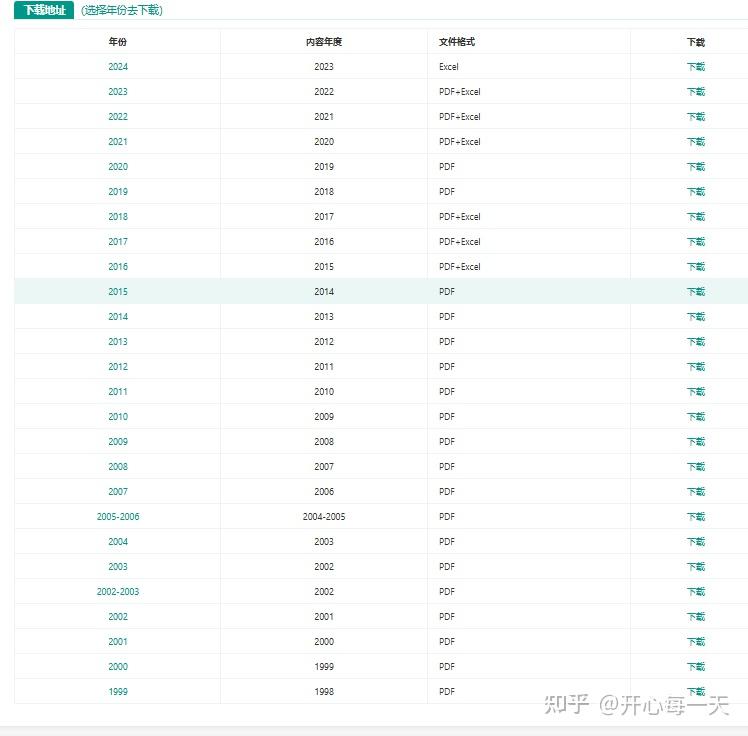Download the 2018 PDF+Excel file

coord(696,217)
